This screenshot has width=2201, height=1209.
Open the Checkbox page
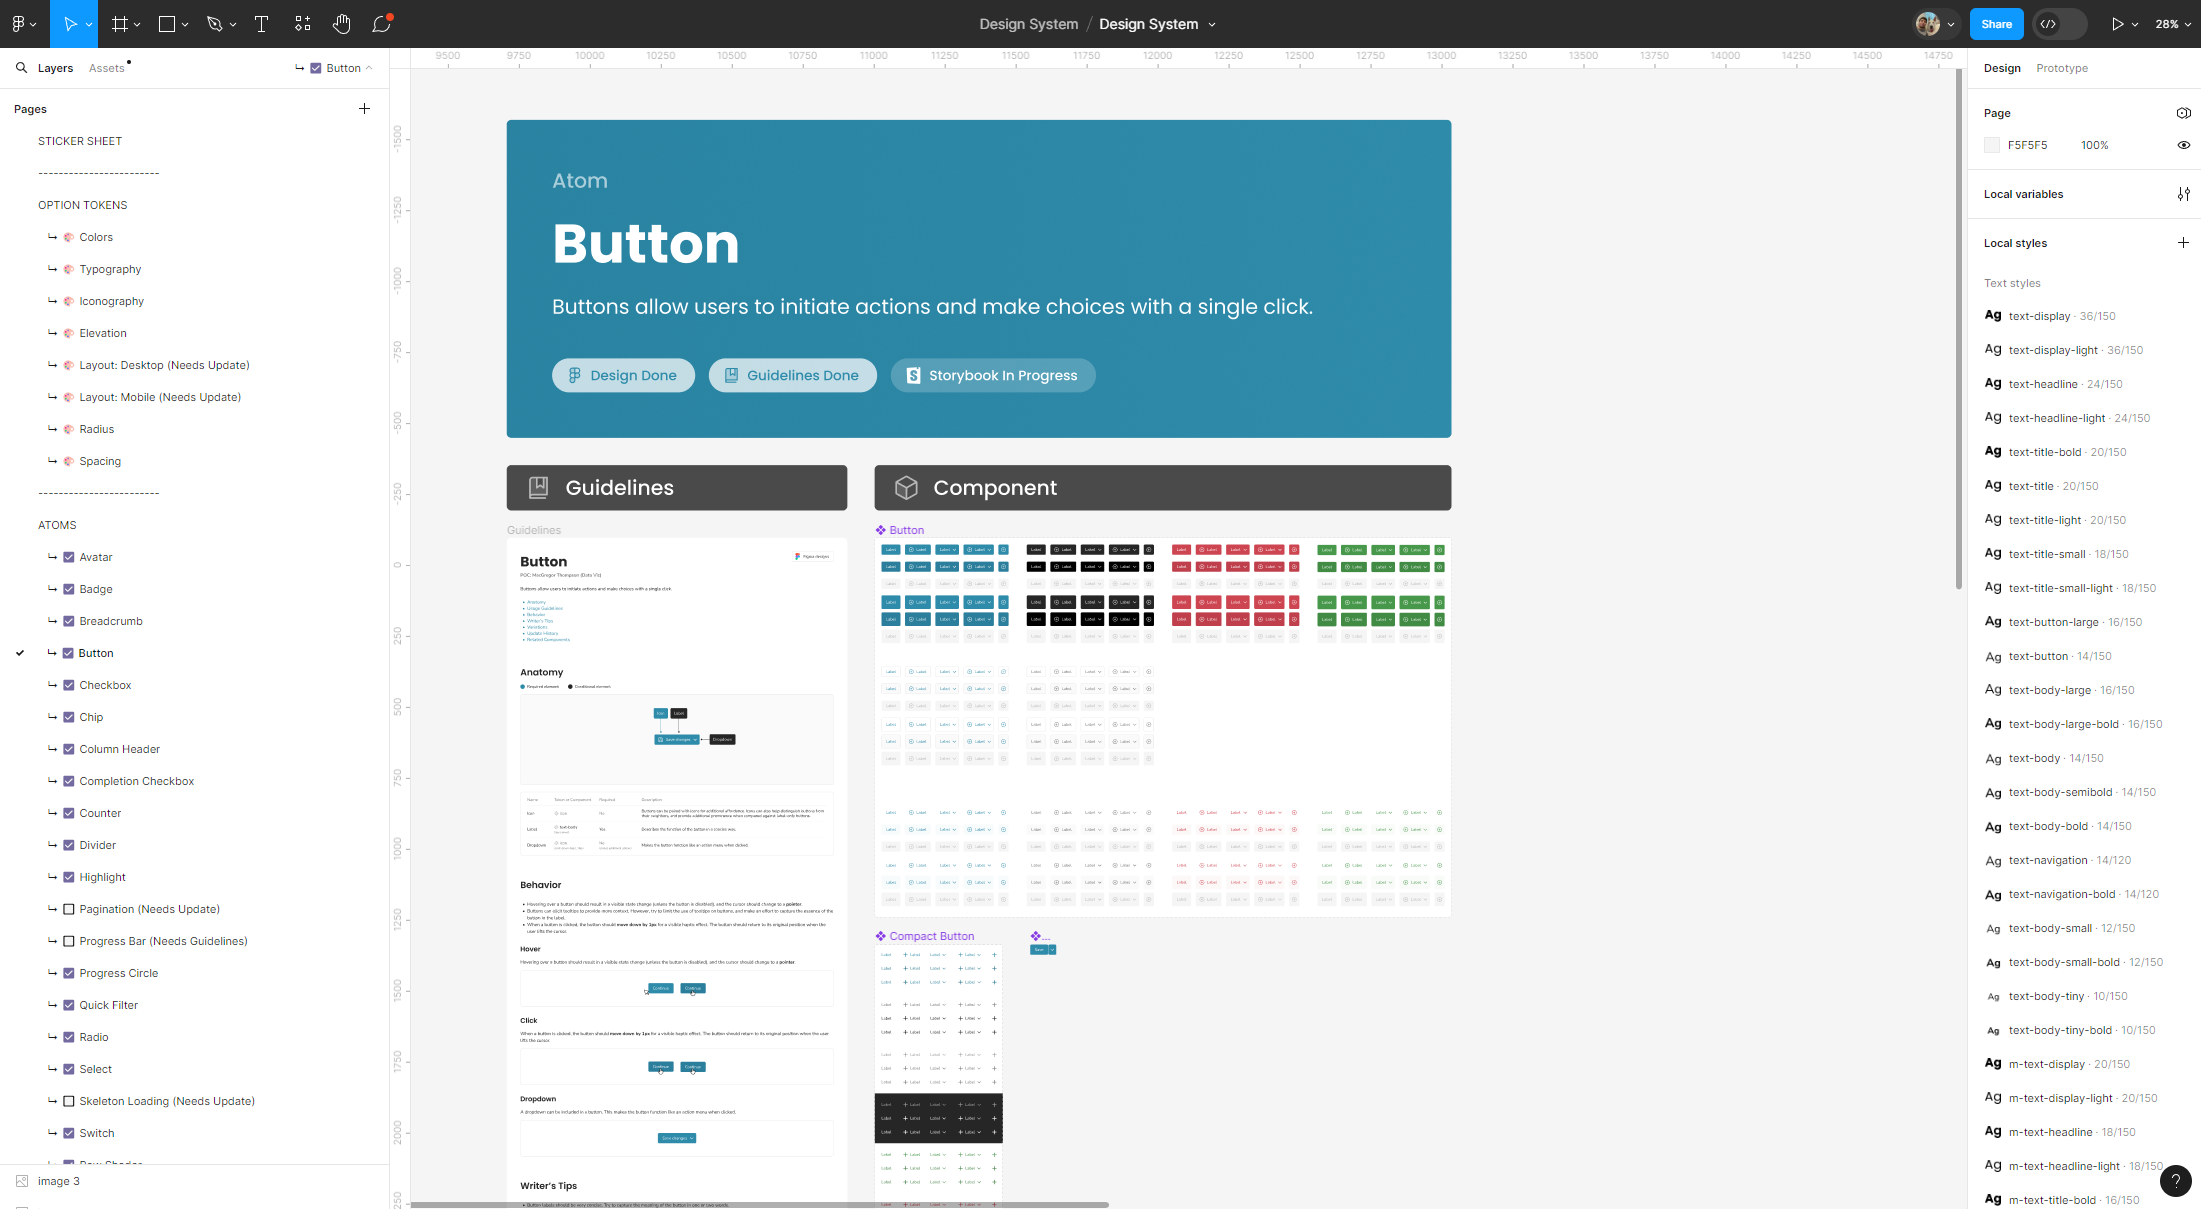tap(105, 685)
